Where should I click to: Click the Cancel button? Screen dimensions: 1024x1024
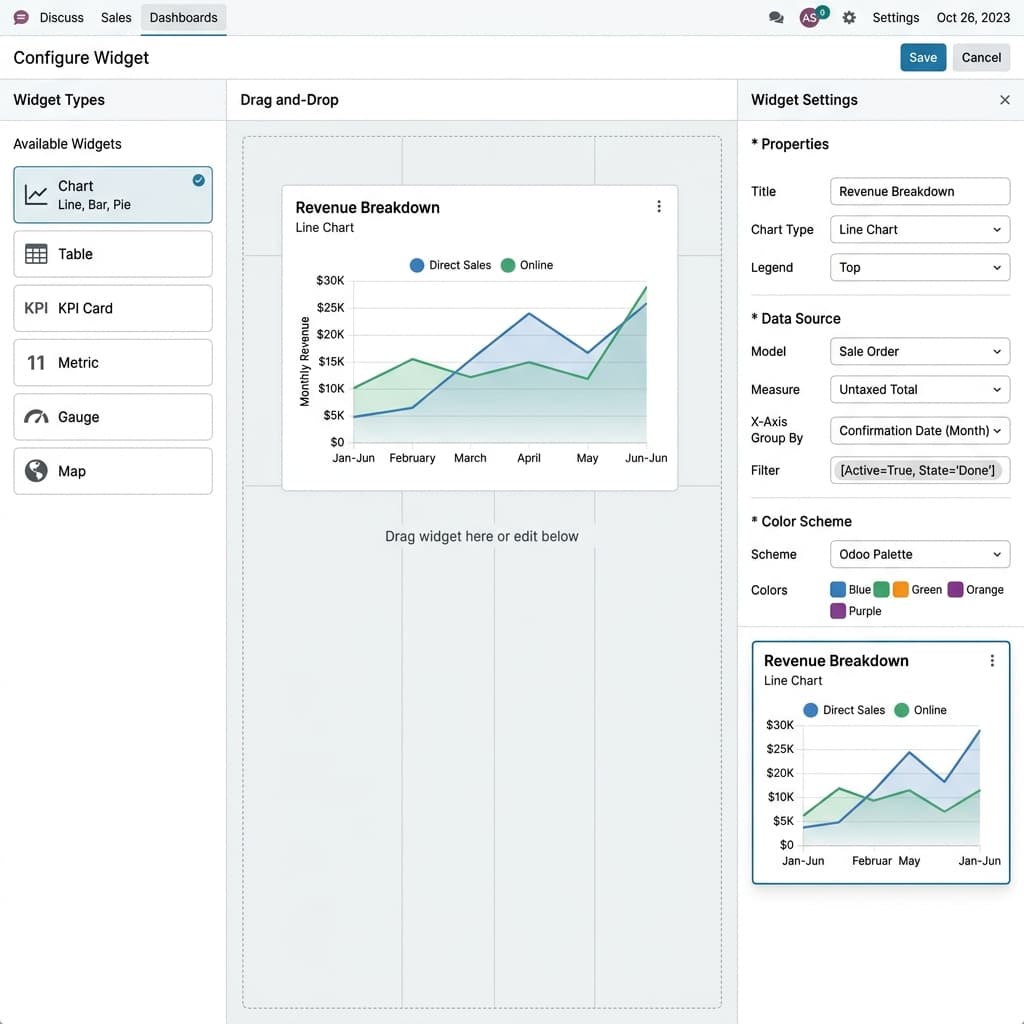[981, 57]
